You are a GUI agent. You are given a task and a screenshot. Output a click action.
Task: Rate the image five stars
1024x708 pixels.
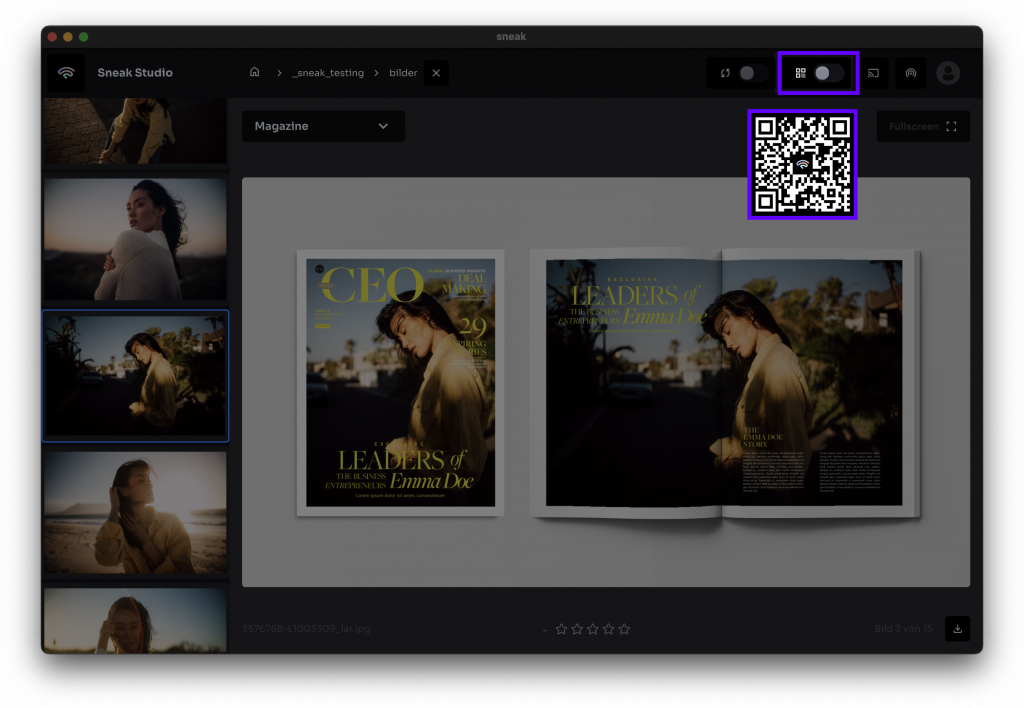[x=624, y=629]
